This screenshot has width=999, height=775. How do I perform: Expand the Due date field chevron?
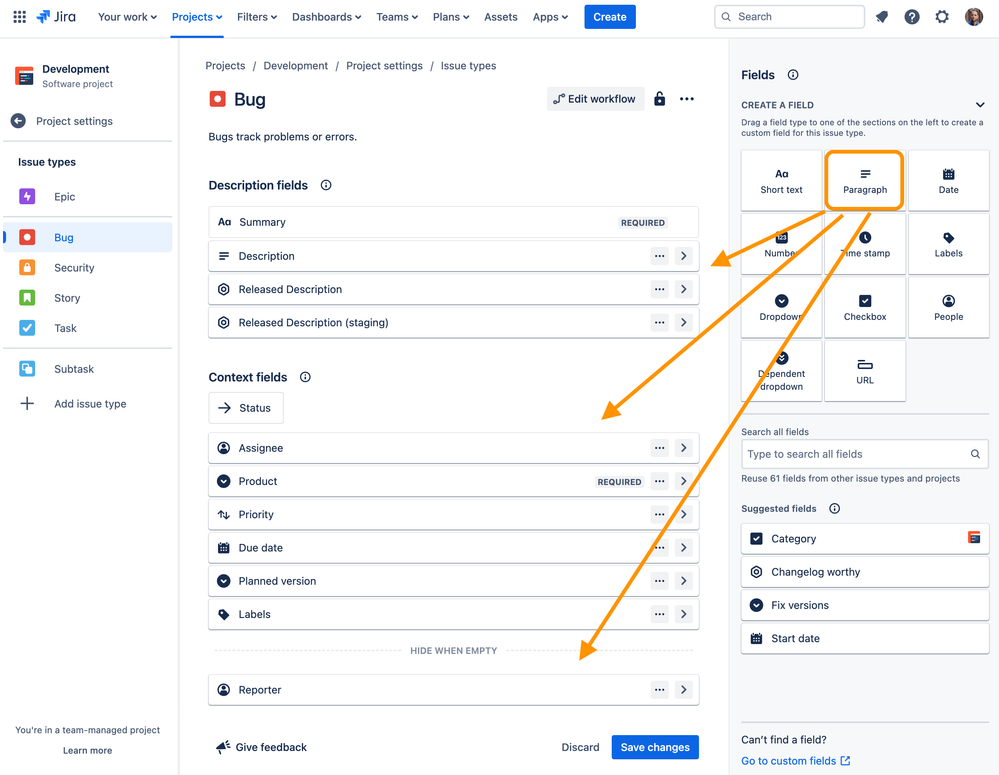[x=684, y=547]
